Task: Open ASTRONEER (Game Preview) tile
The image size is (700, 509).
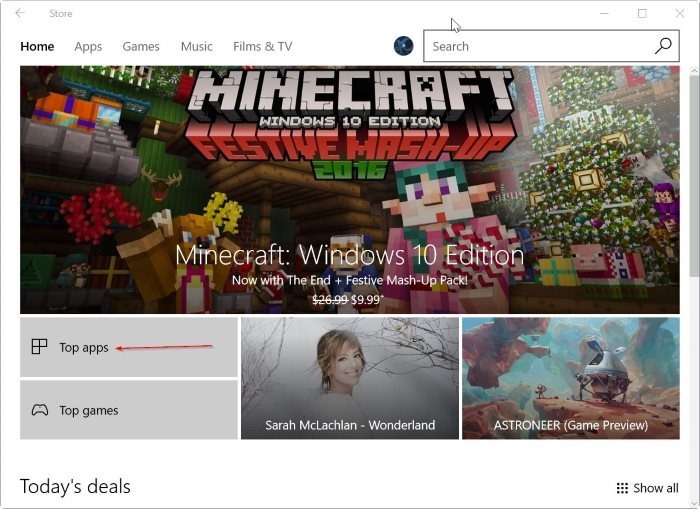Action: pyautogui.click(x=571, y=378)
